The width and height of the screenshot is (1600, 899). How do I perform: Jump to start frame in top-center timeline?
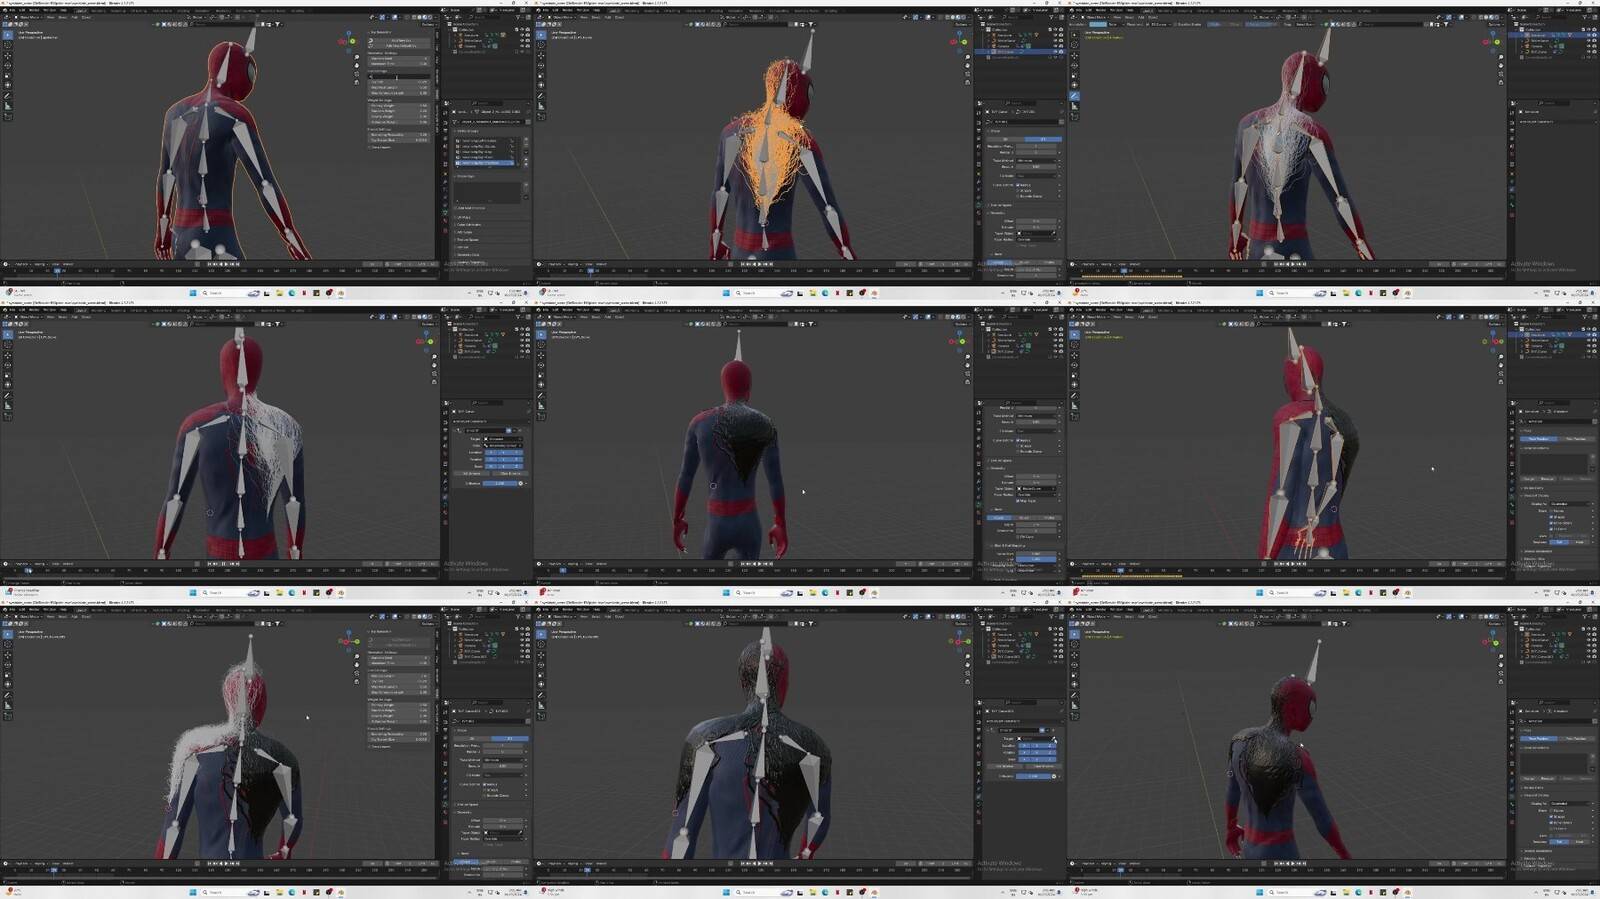point(743,264)
